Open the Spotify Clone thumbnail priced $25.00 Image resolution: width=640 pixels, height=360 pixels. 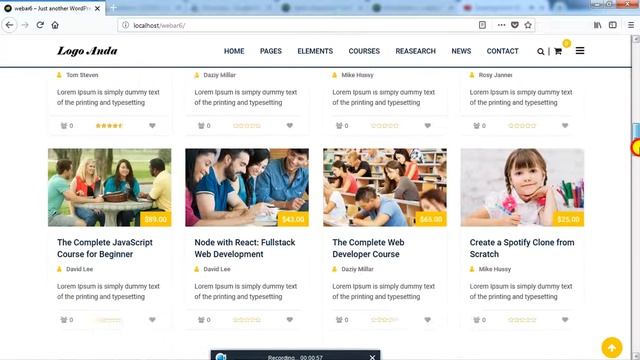[522, 187]
